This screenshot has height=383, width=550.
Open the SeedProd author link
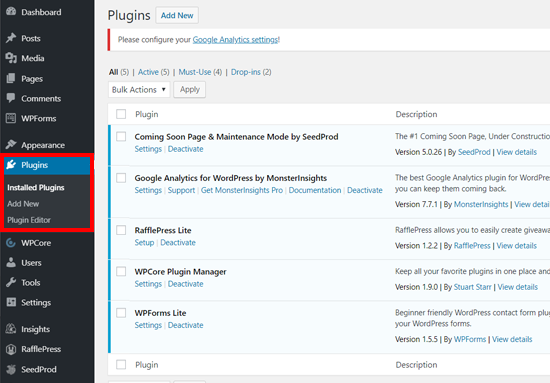tap(474, 152)
